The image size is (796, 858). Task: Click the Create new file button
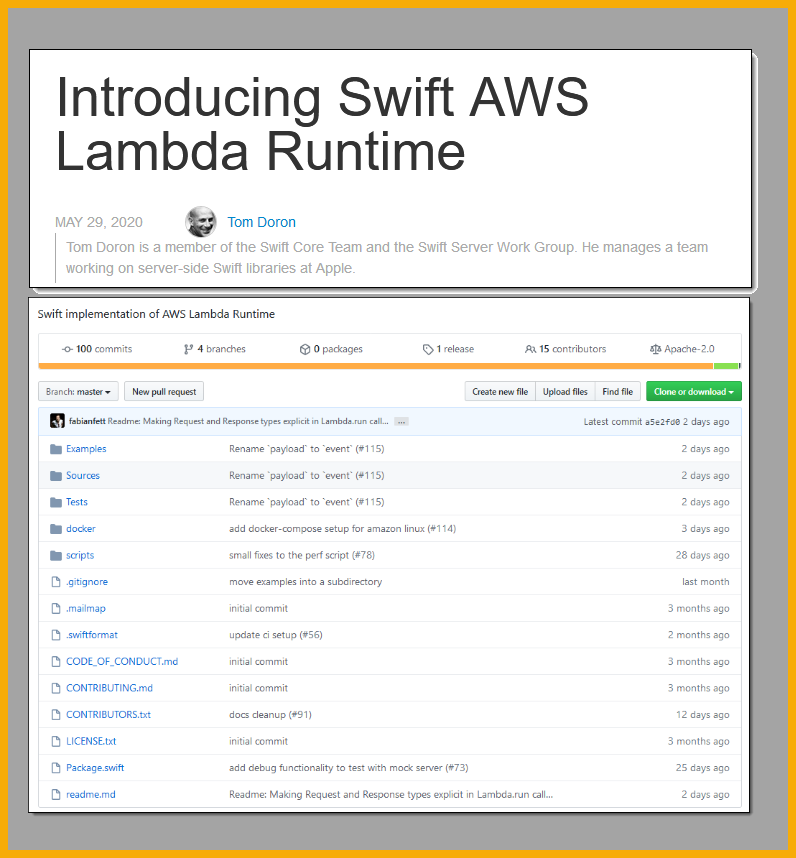(x=500, y=392)
